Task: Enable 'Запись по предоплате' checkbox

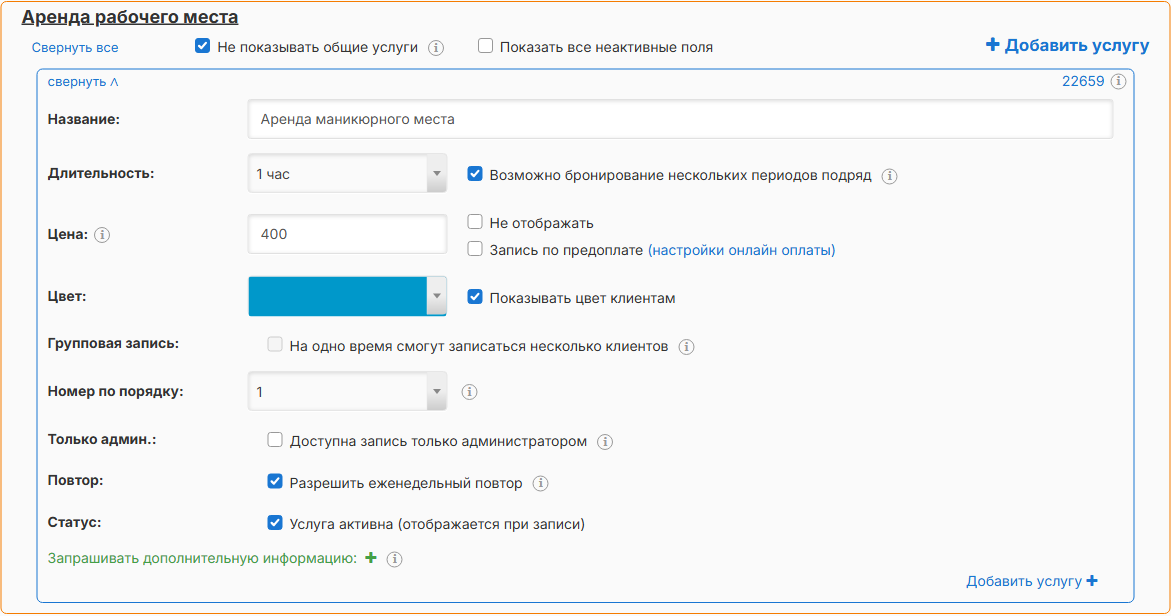Action: click(475, 249)
